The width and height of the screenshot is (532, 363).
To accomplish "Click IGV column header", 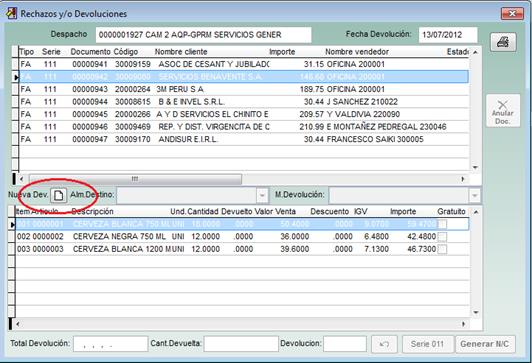I will coord(361,212).
